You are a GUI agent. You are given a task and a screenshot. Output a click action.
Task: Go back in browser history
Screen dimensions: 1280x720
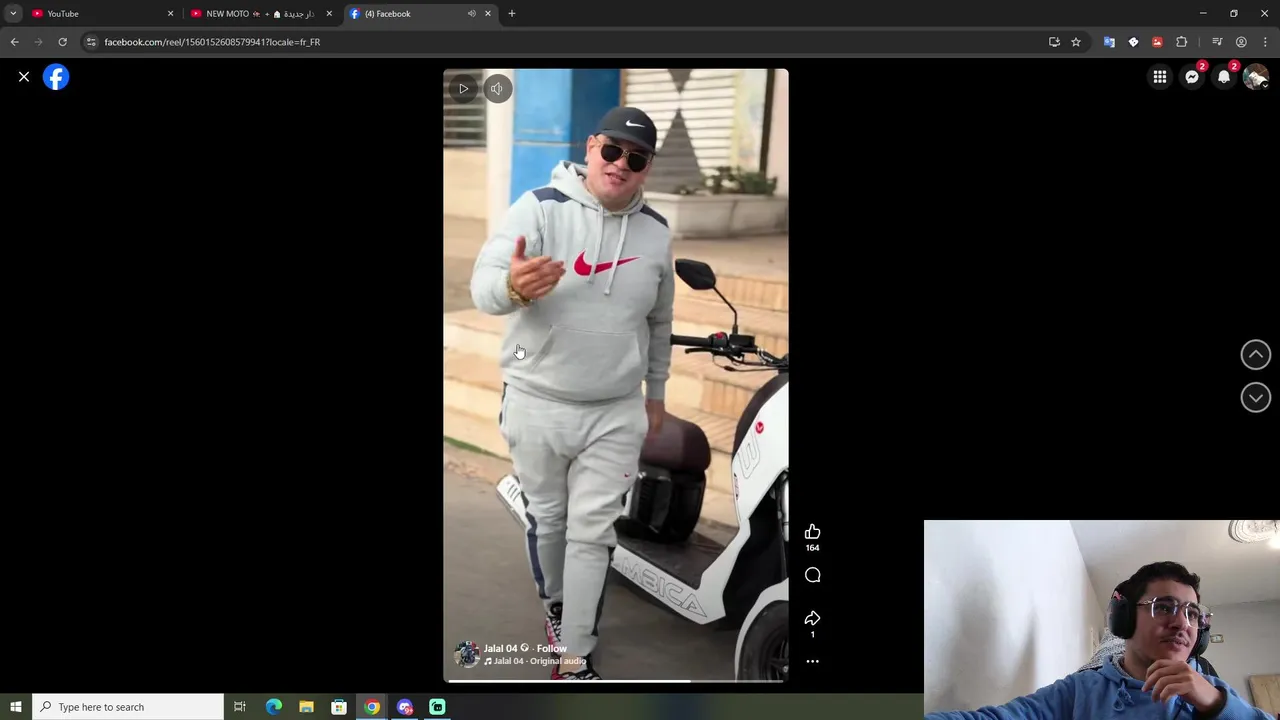[14, 42]
